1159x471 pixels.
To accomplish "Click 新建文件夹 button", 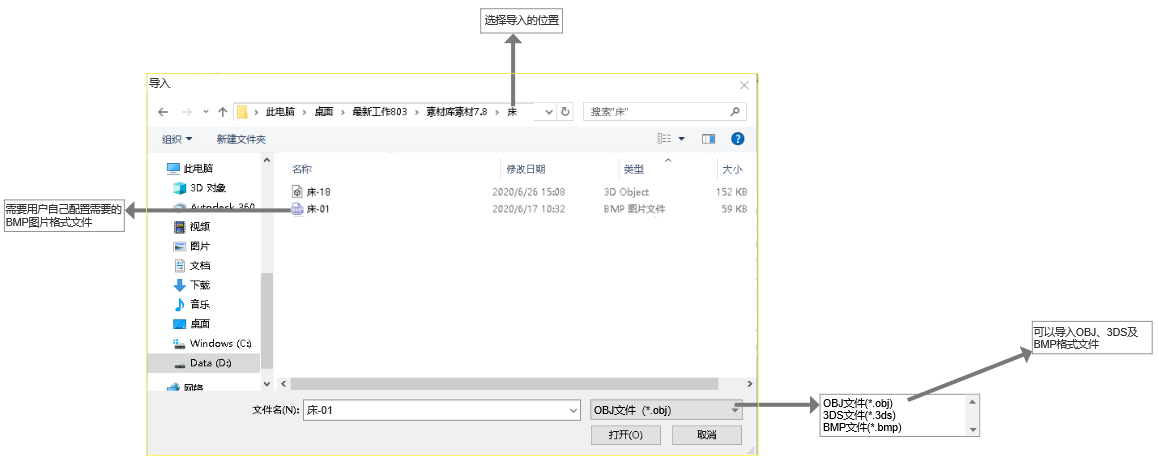I will (241, 139).
